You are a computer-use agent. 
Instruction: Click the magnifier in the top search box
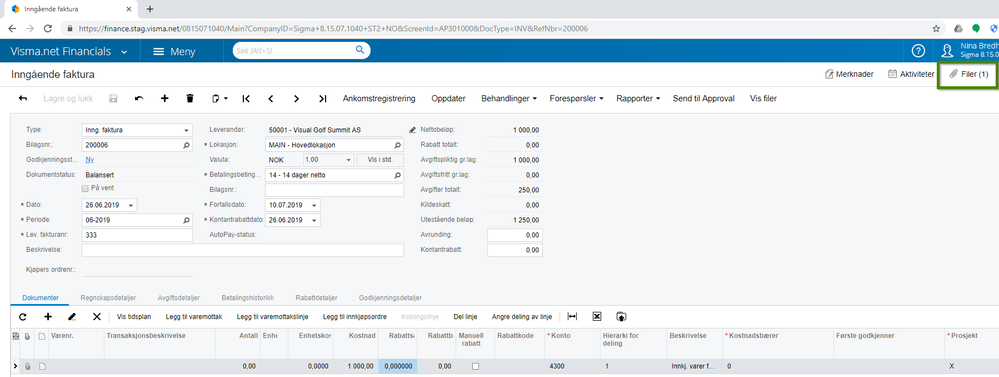pos(360,50)
